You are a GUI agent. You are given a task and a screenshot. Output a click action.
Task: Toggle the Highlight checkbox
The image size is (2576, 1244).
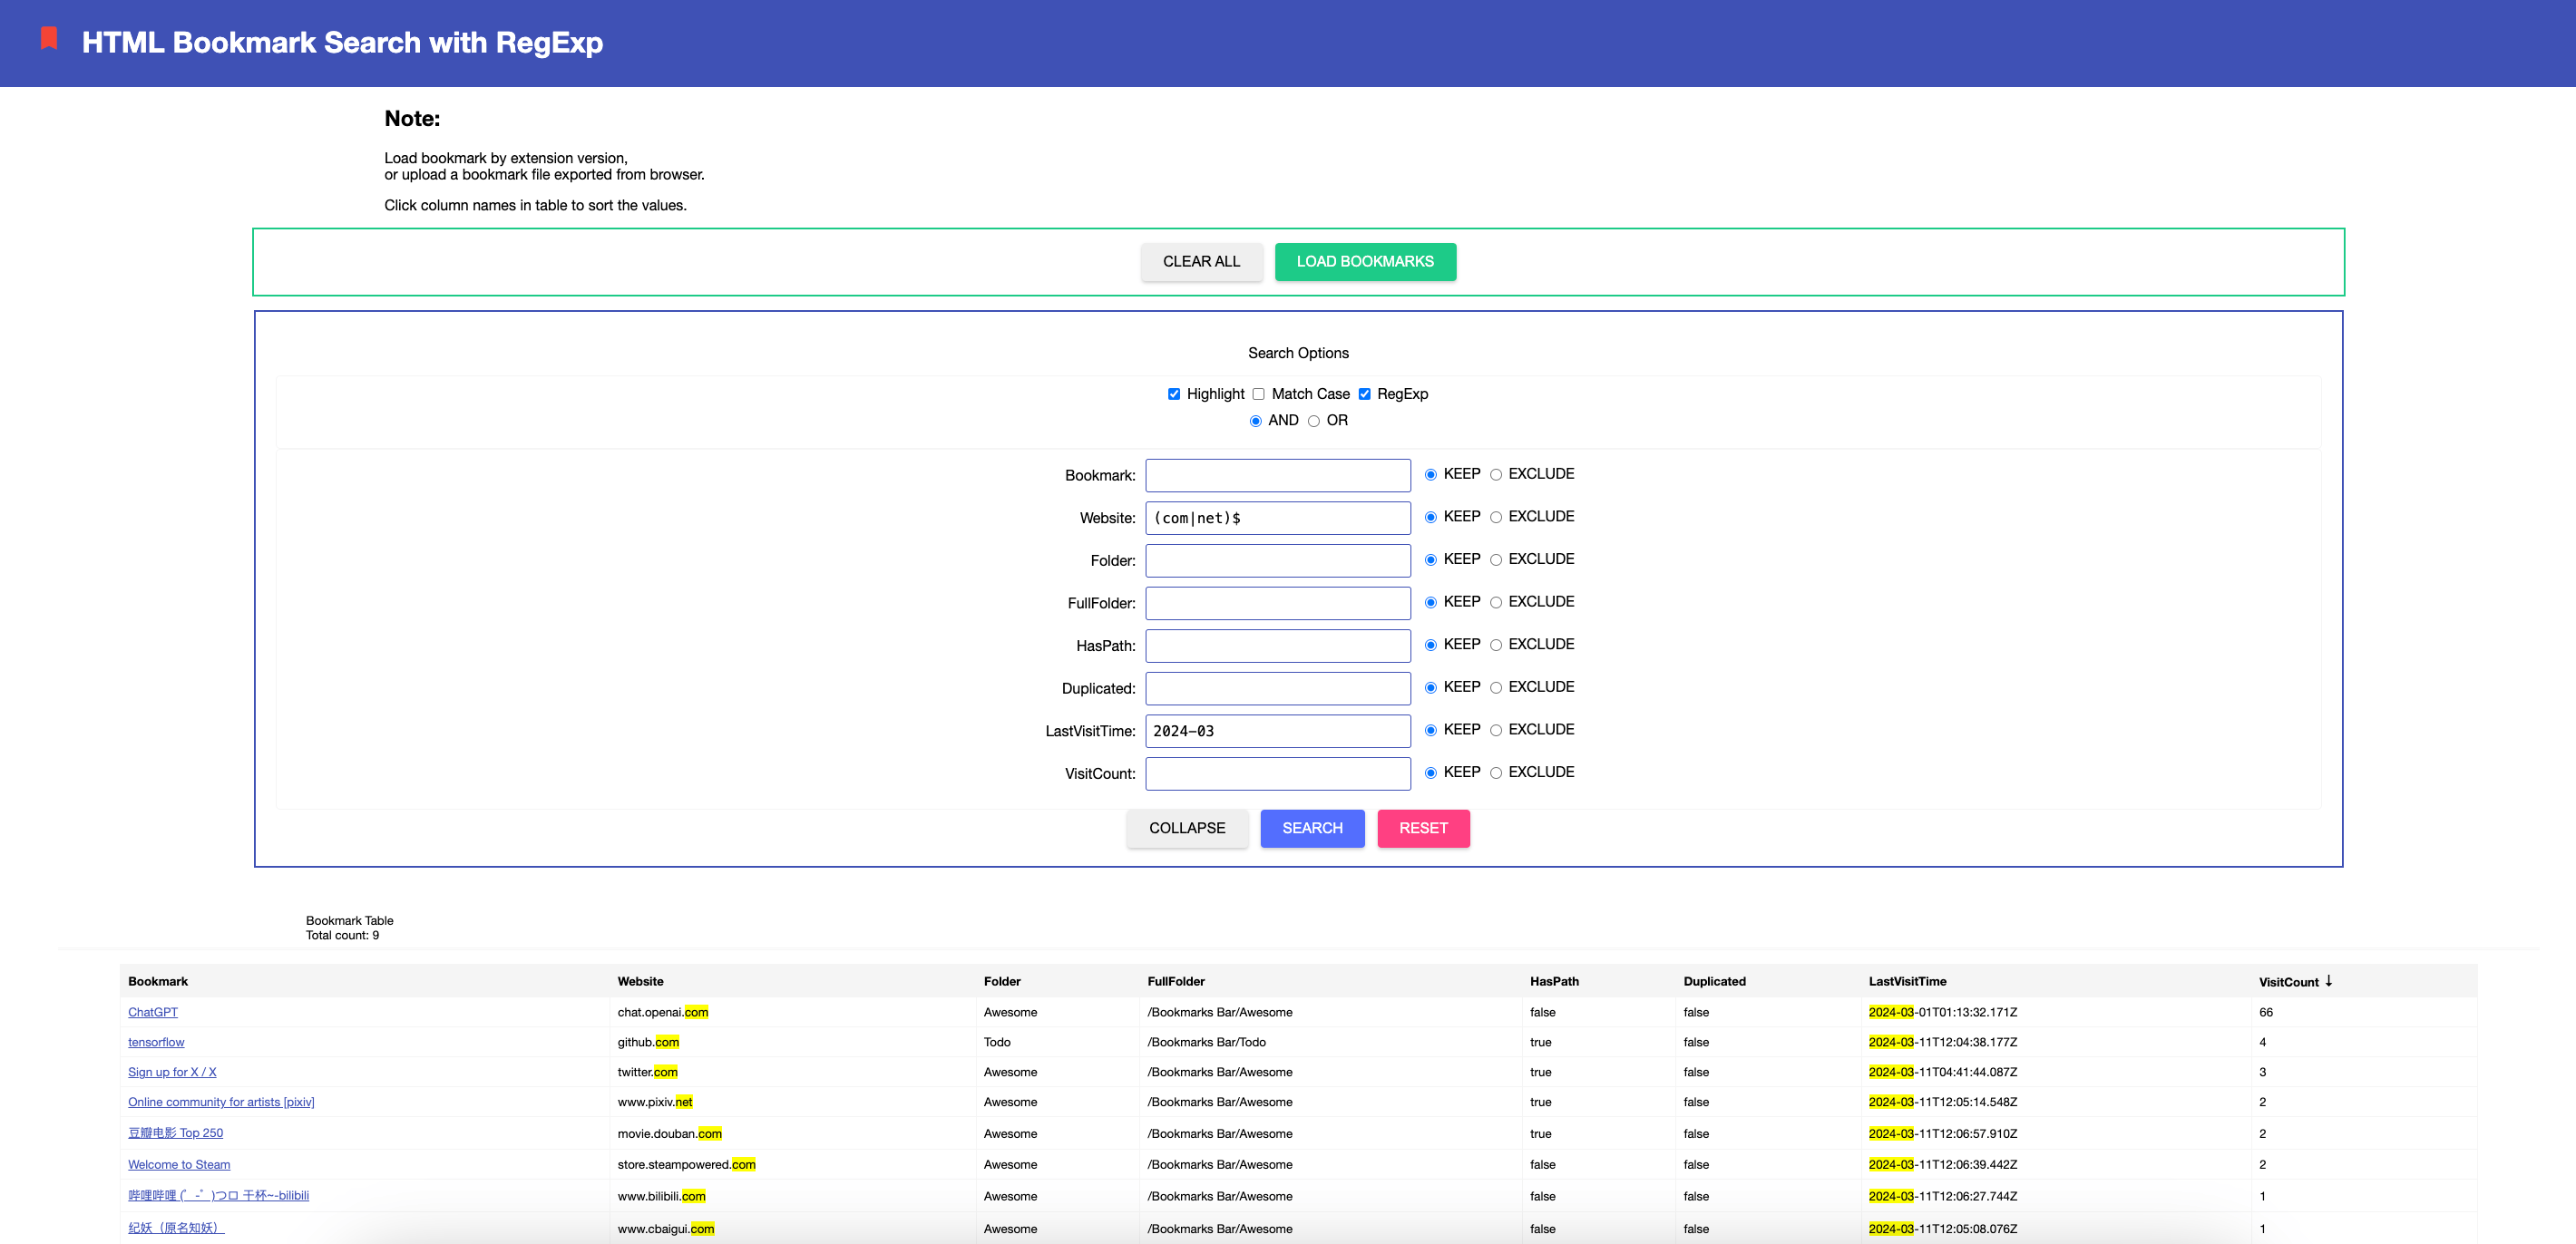(1174, 394)
